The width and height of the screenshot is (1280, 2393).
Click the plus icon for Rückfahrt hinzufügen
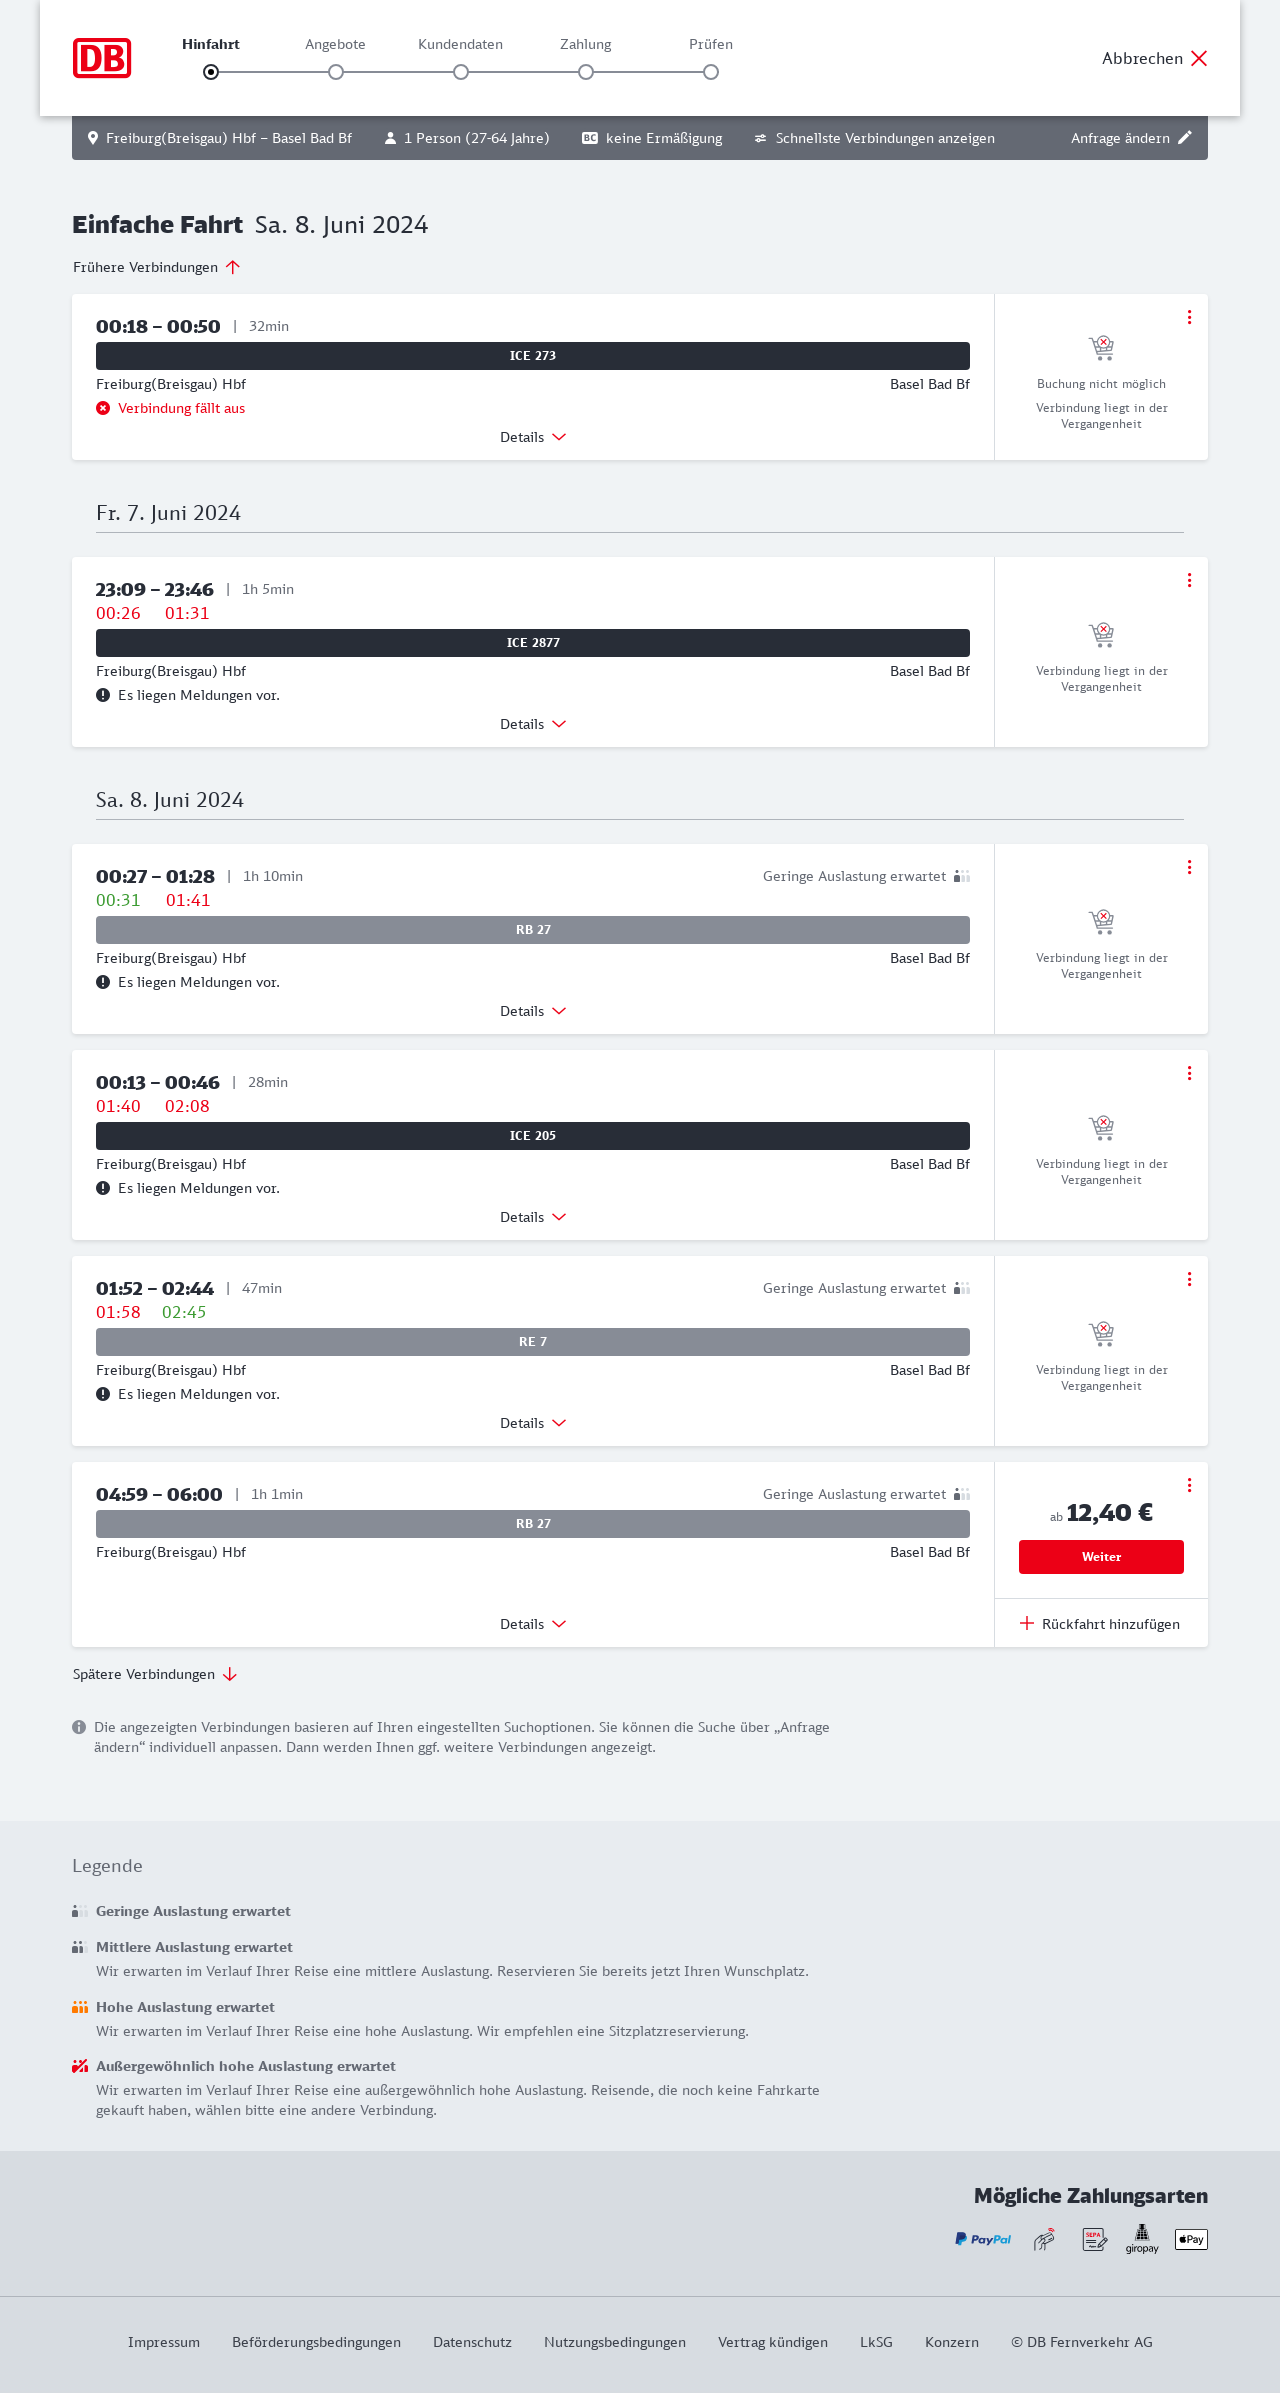click(1027, 1623)
